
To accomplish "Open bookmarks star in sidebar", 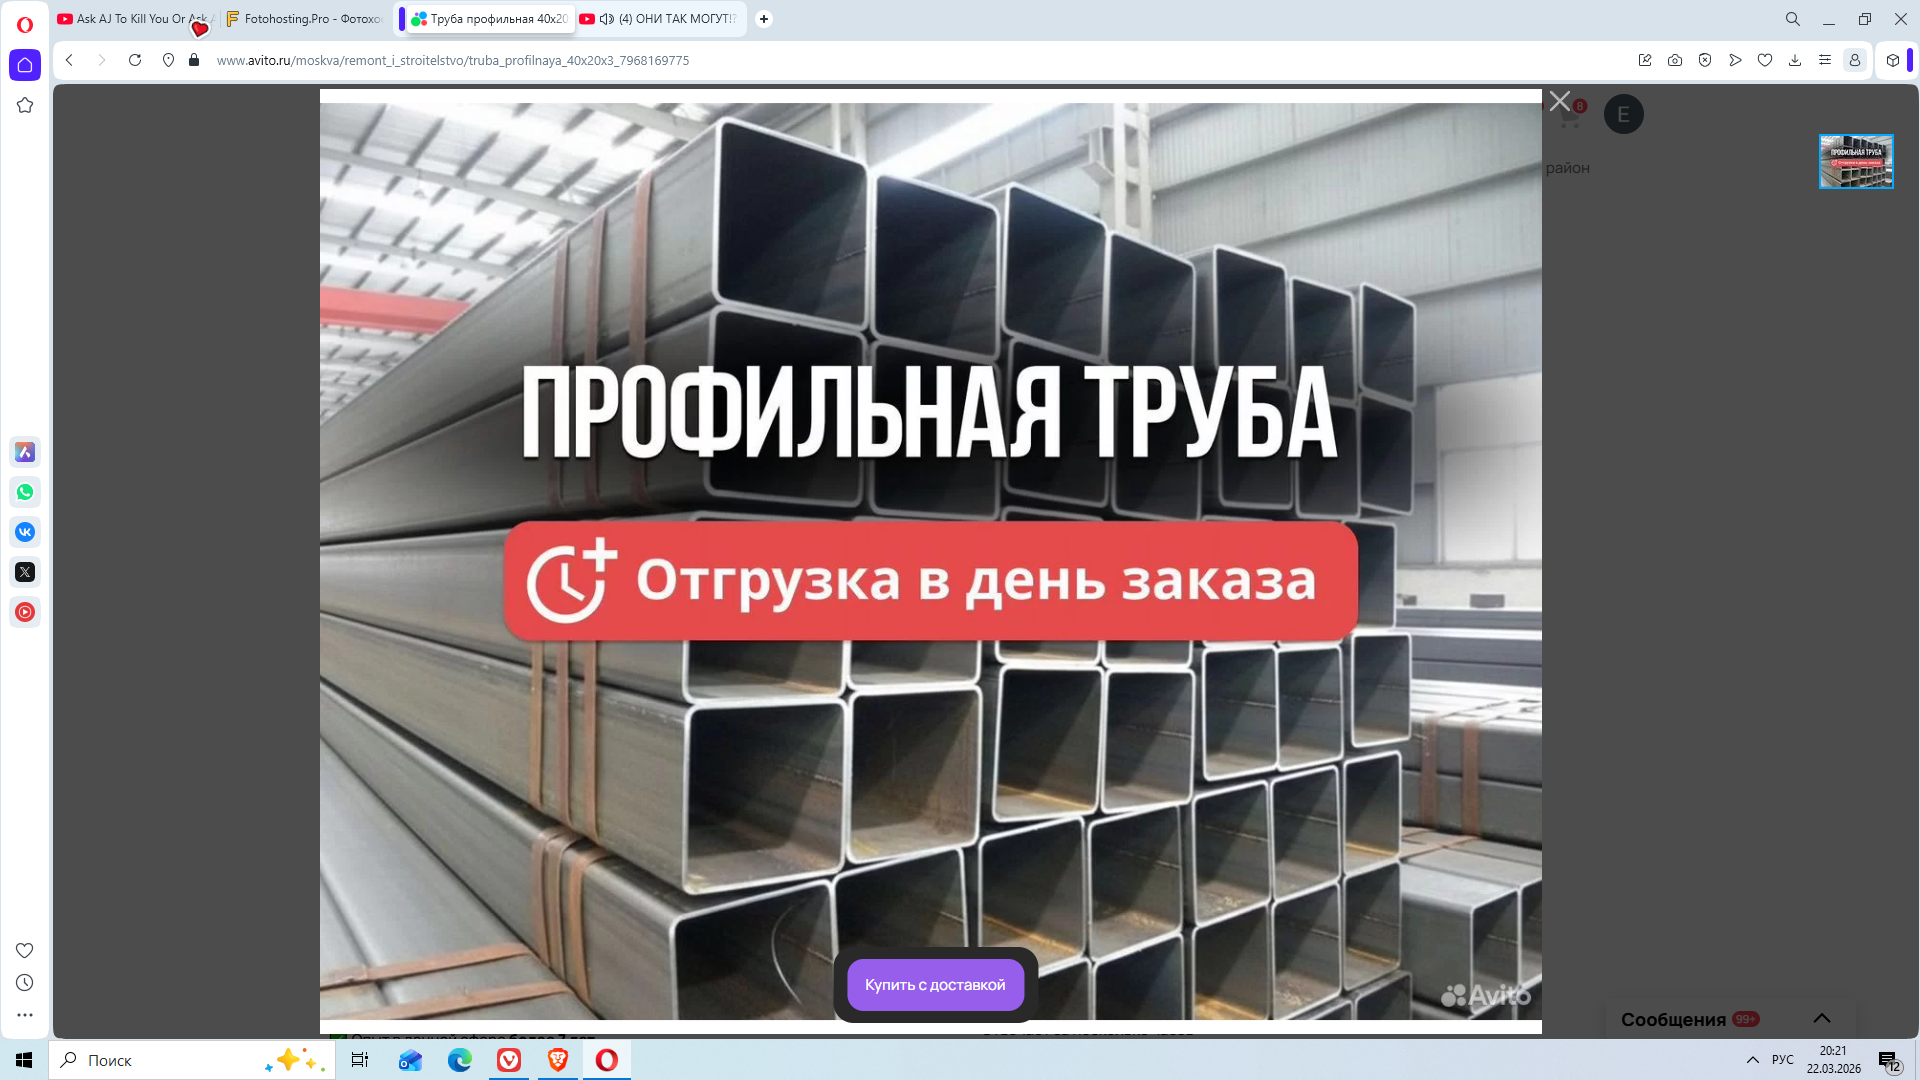I will click(25, 105).
